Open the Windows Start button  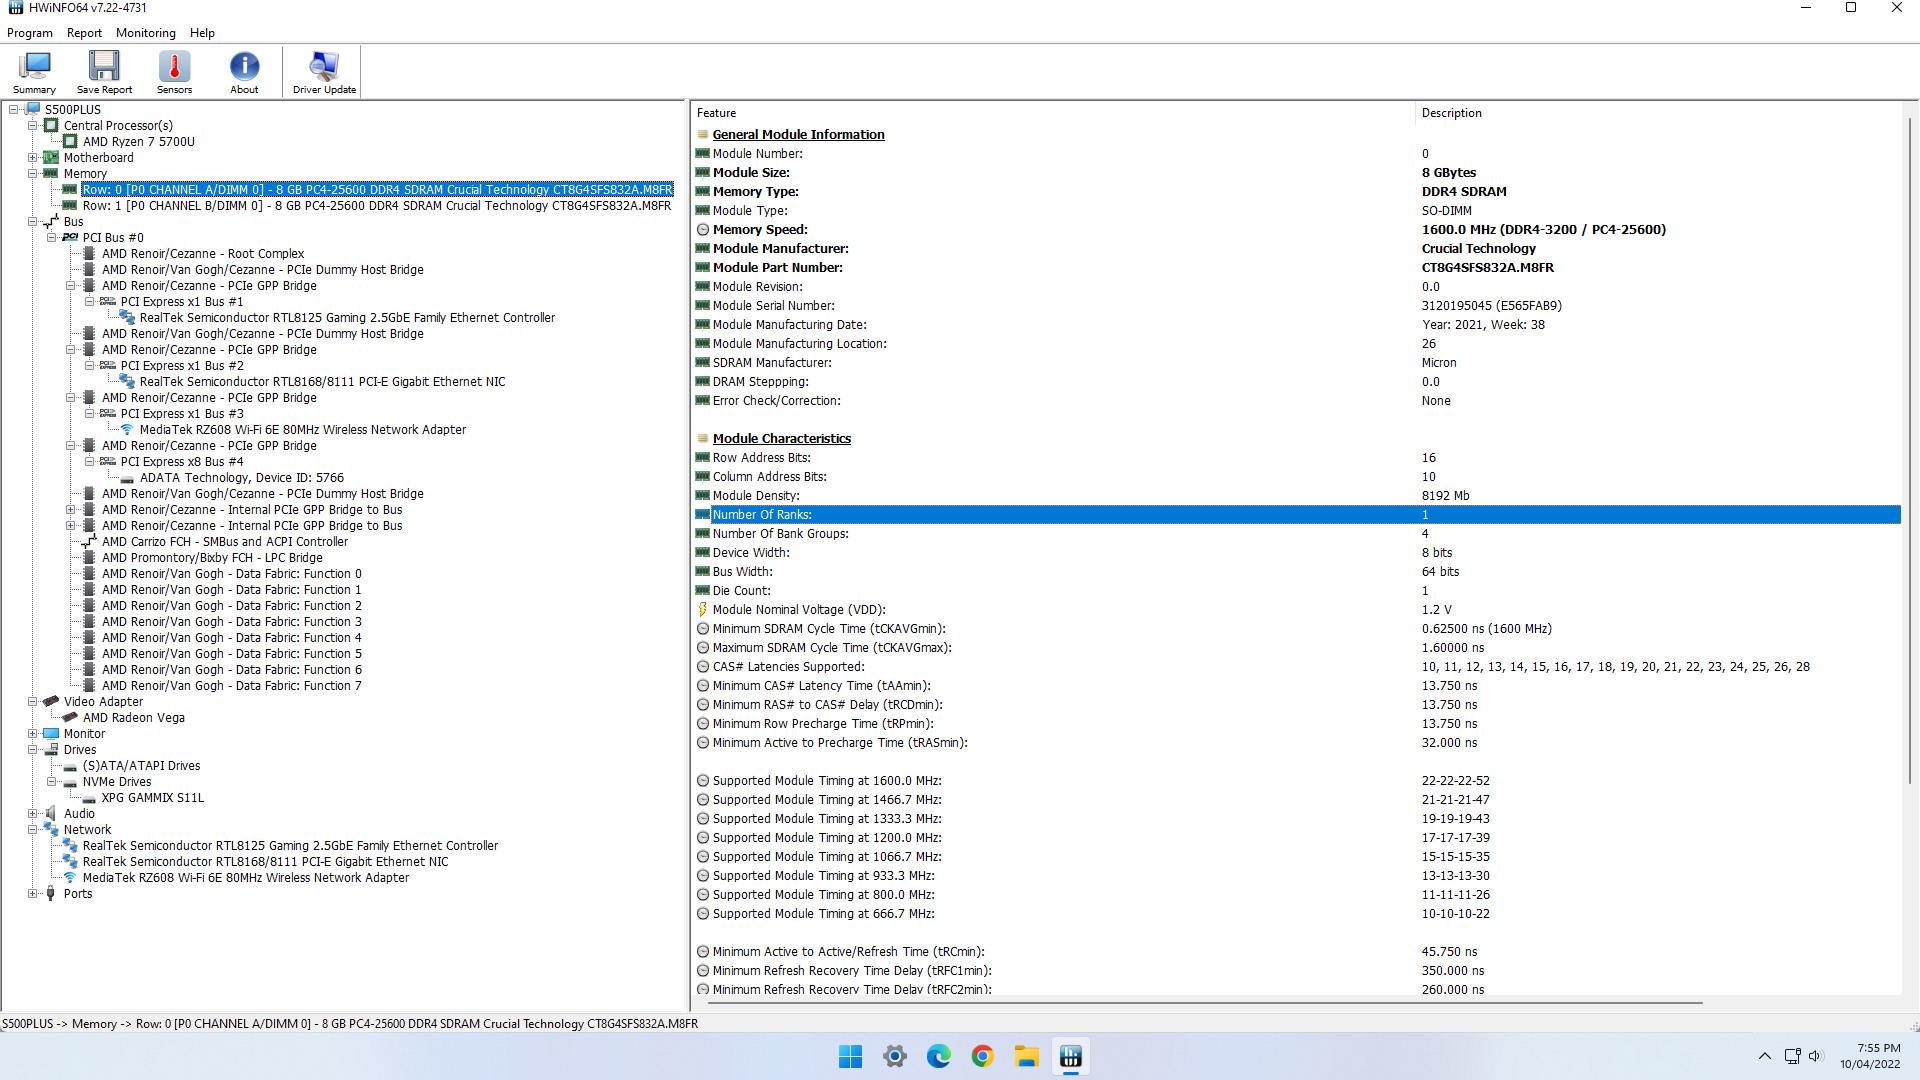(x=850, y=1056)
